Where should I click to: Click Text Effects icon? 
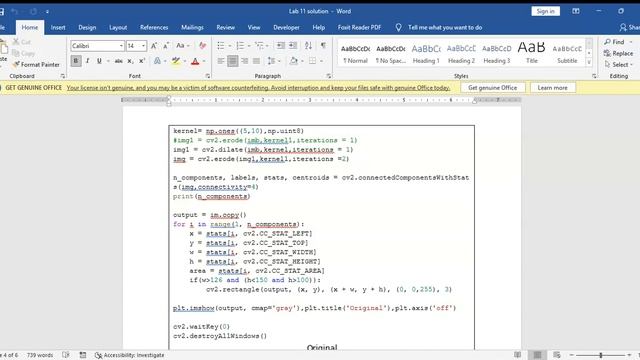tap(157, 61)
